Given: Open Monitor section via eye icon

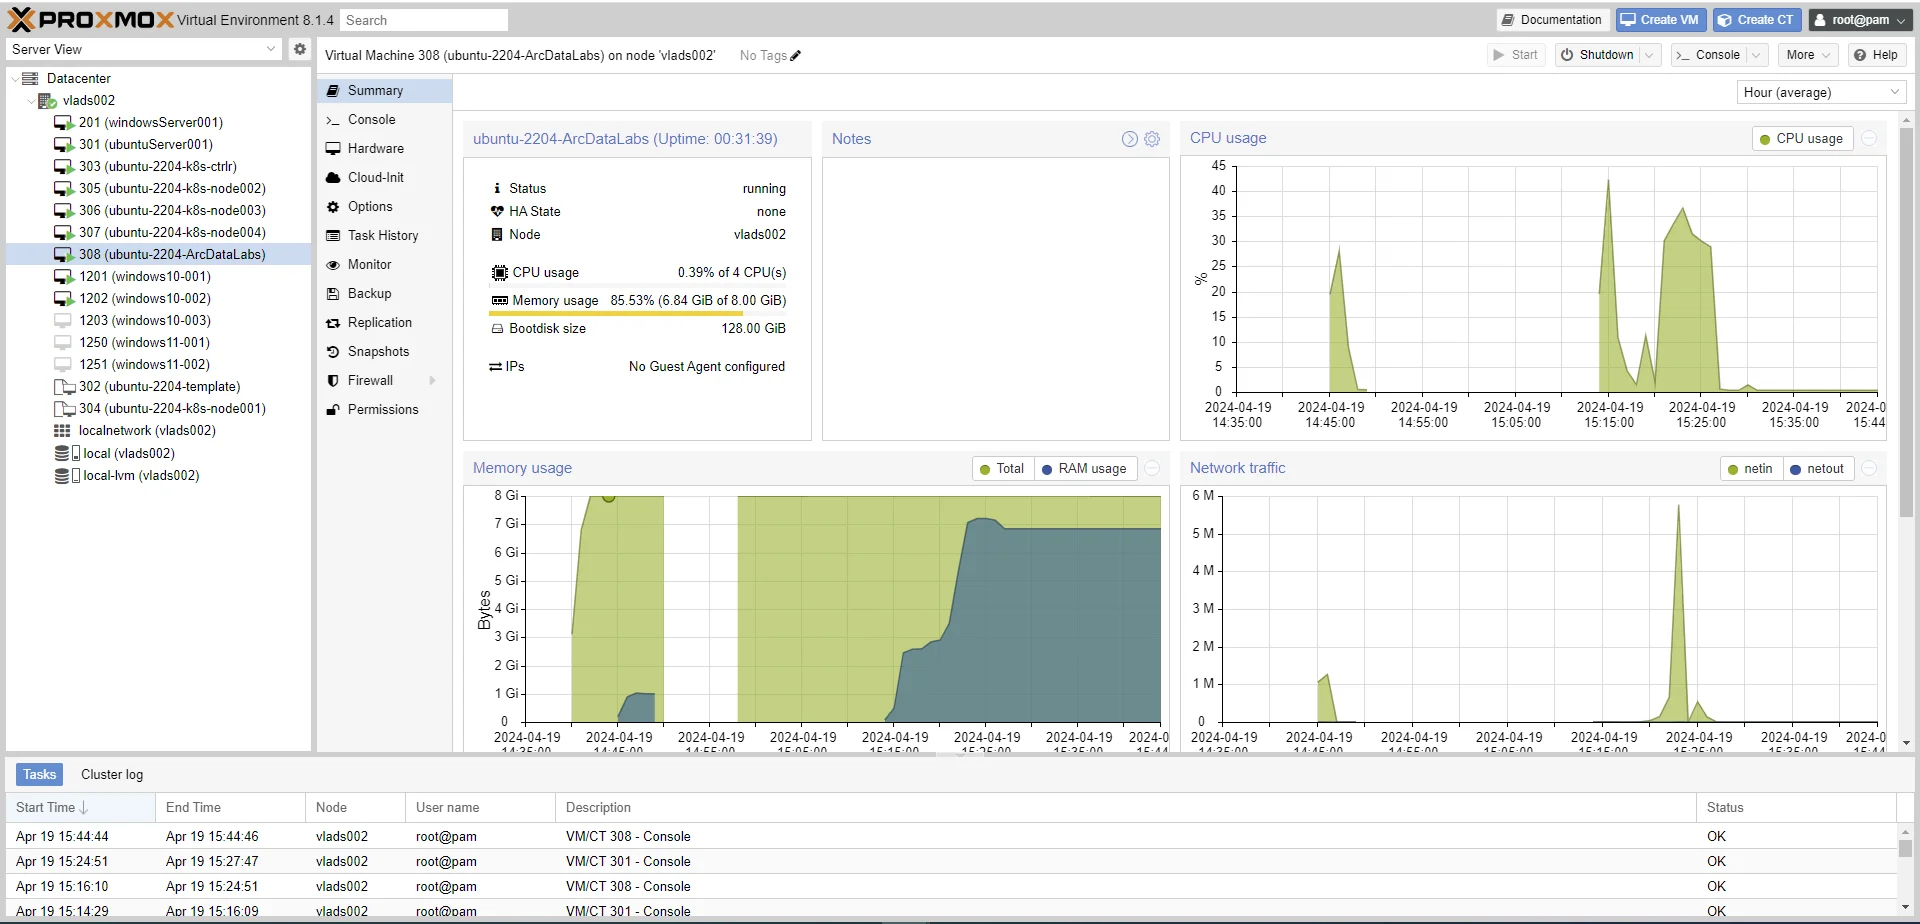Looking at the screenshot, I should pyautogui.click(x=333, y=265).
